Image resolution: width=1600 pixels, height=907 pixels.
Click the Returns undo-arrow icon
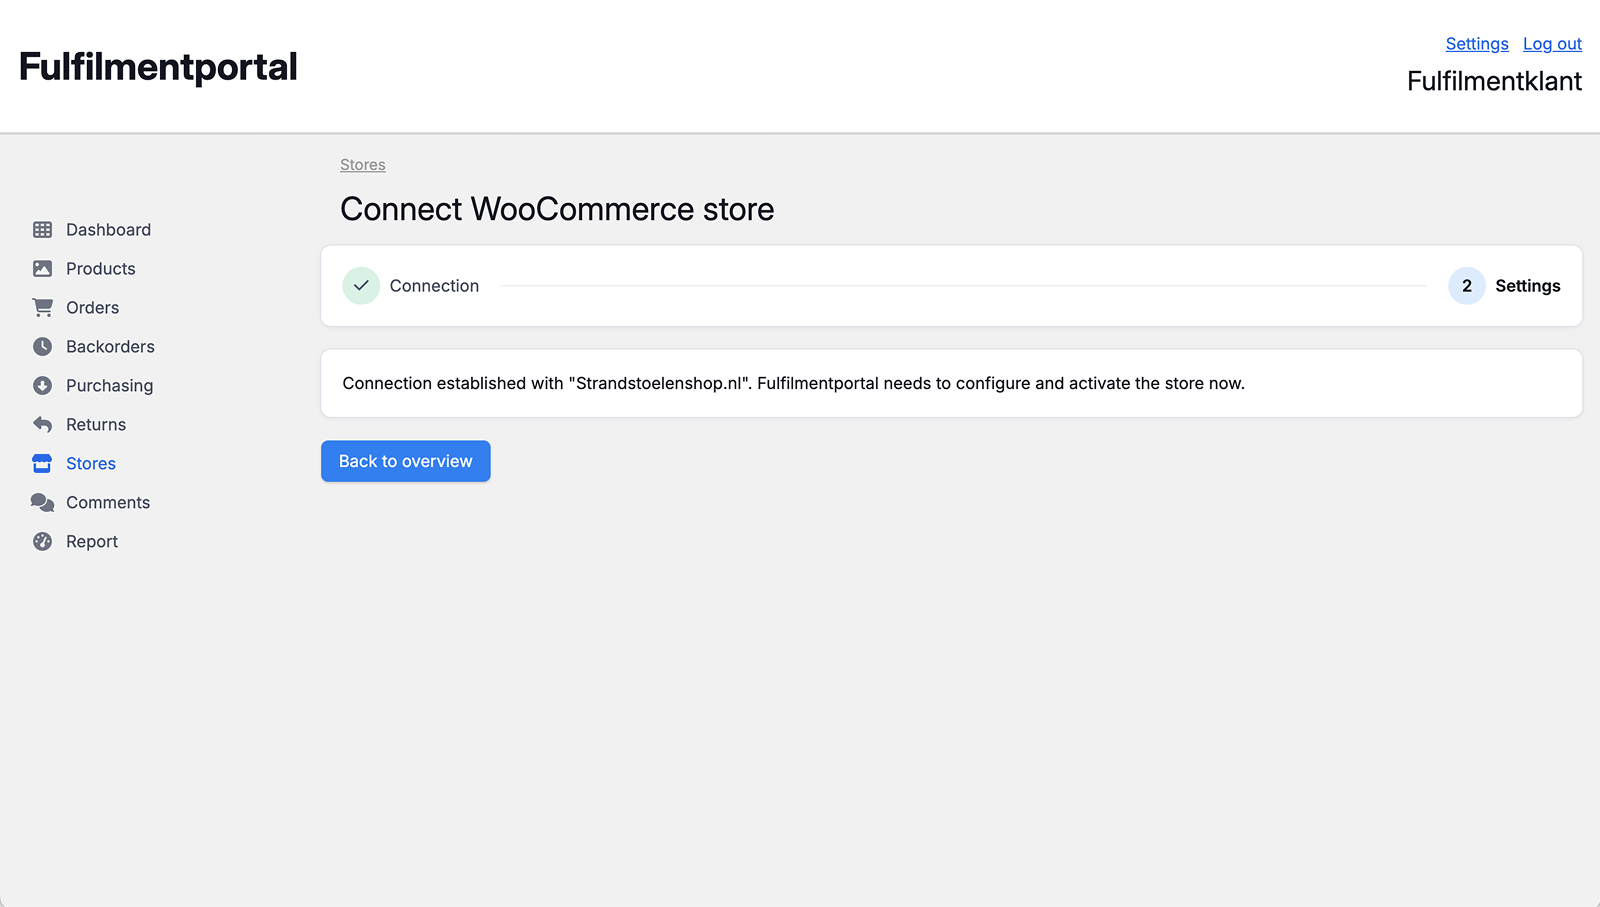point(42,424)
